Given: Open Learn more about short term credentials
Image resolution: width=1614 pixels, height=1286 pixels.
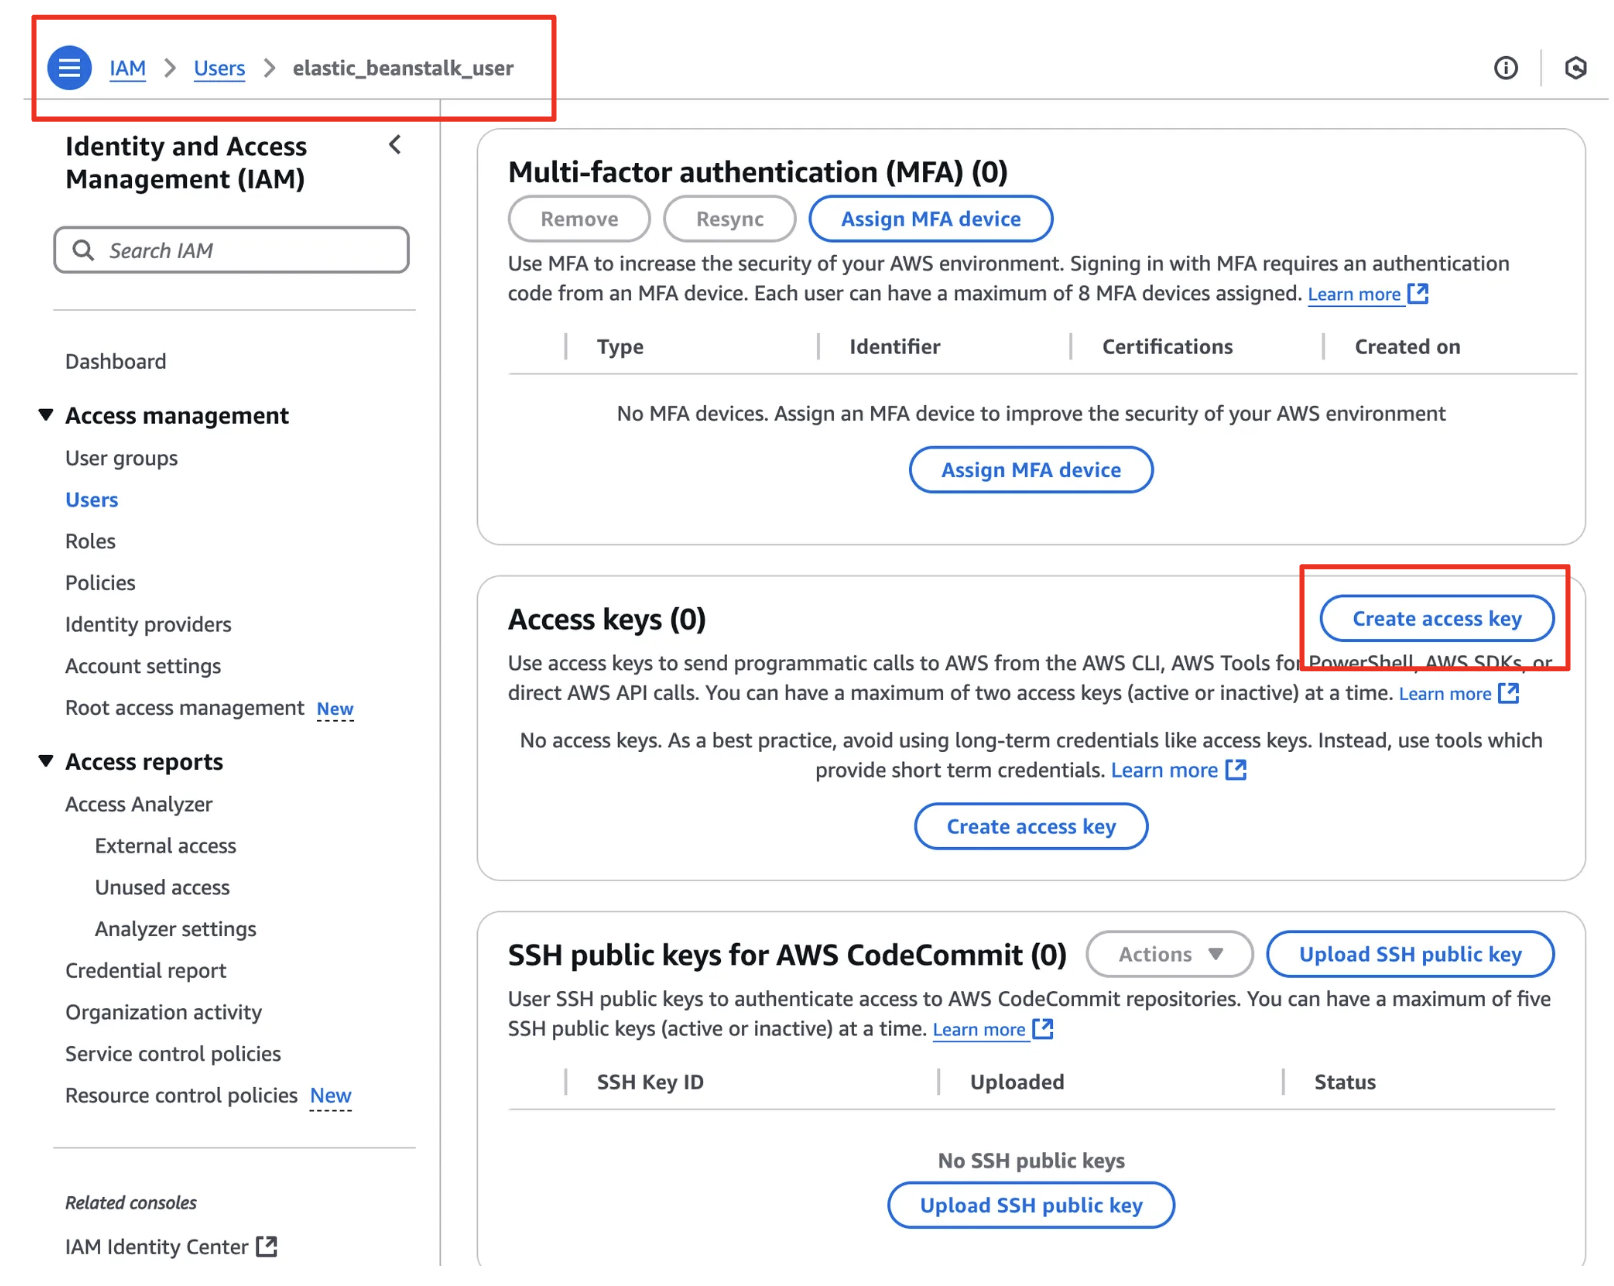Looking at the screenshot, I should pyautogui.click(x=1164, y=770).
